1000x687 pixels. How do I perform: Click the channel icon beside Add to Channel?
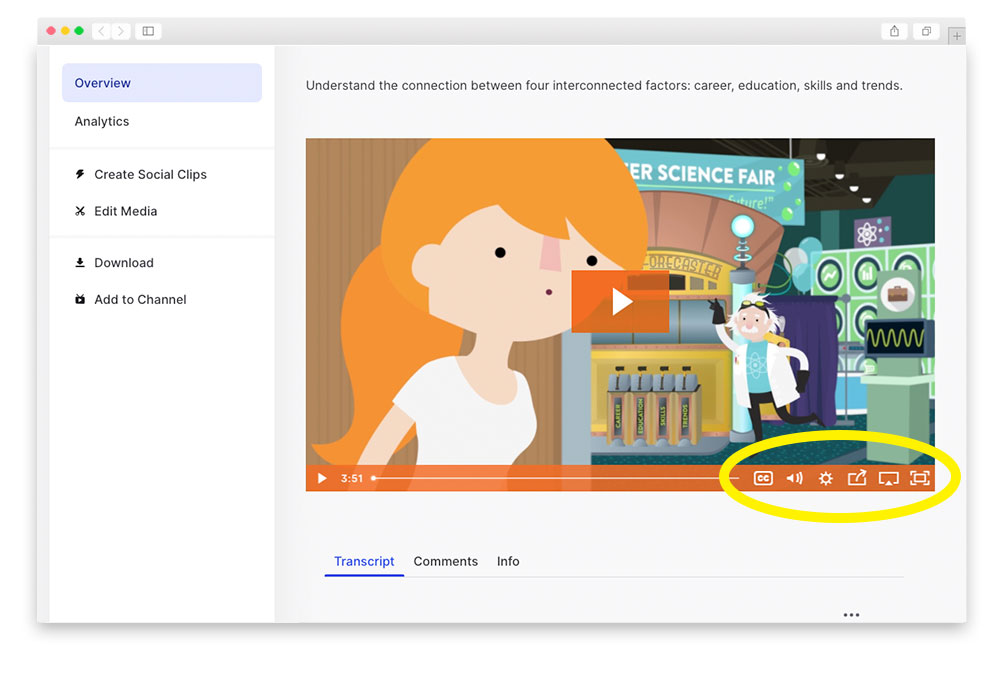80,299
